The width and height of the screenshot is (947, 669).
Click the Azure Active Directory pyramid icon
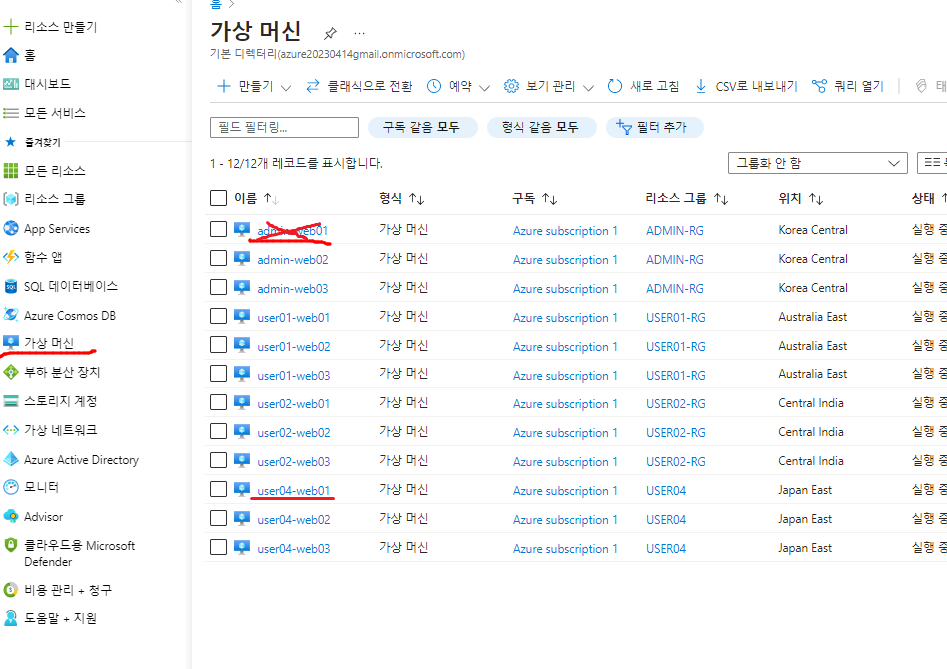point(11,459)
